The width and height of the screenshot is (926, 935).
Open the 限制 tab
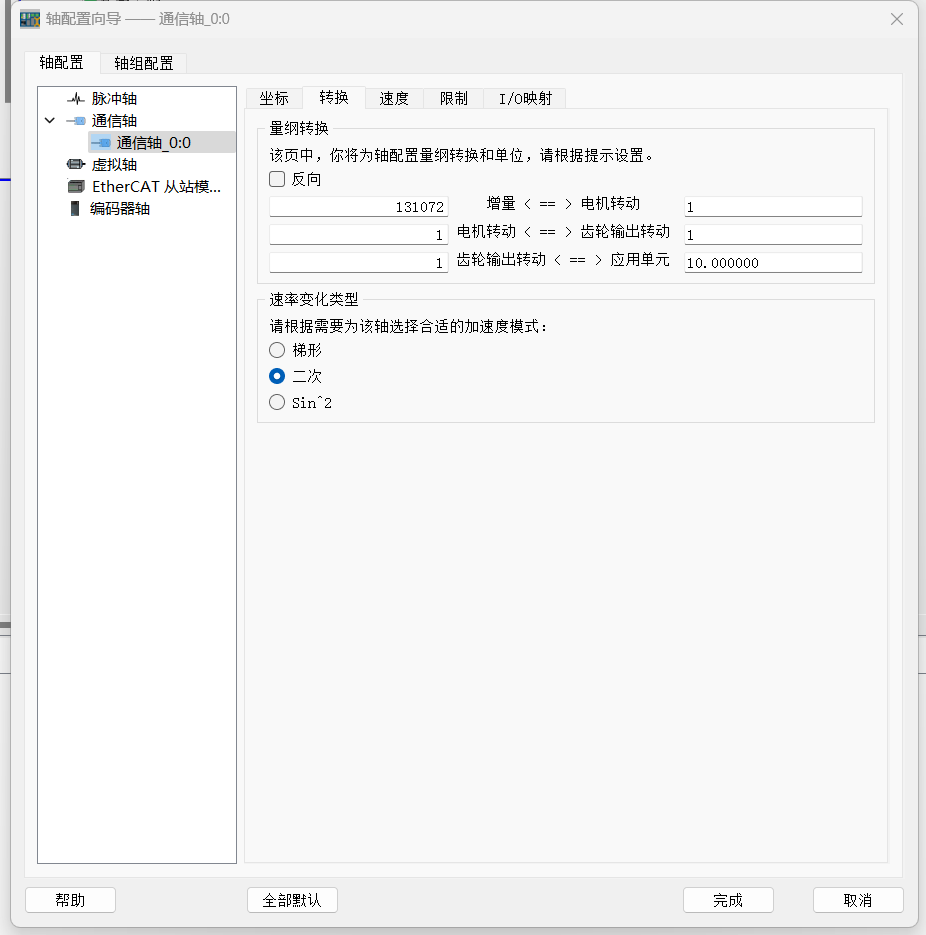pyautogui.click(x=454, y=98)
